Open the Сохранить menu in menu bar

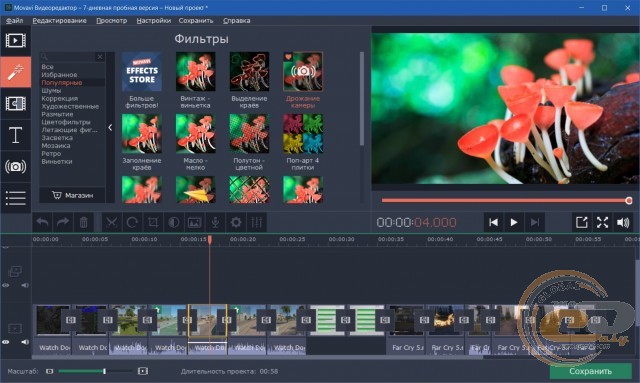pos(196,20)
